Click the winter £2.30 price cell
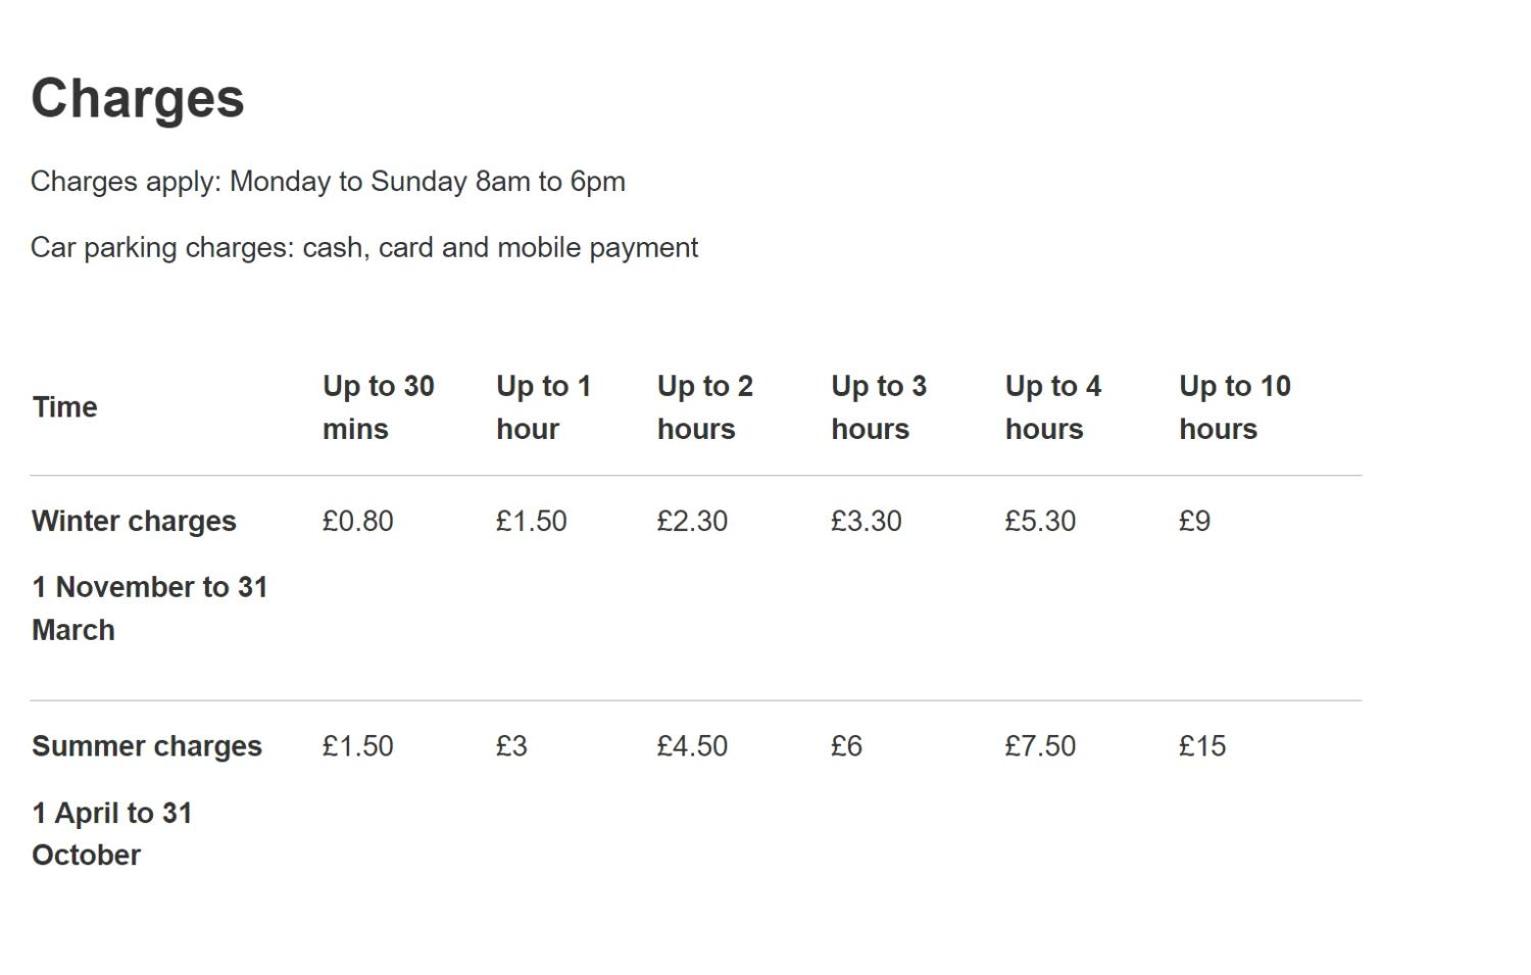 tap(692, 521)
